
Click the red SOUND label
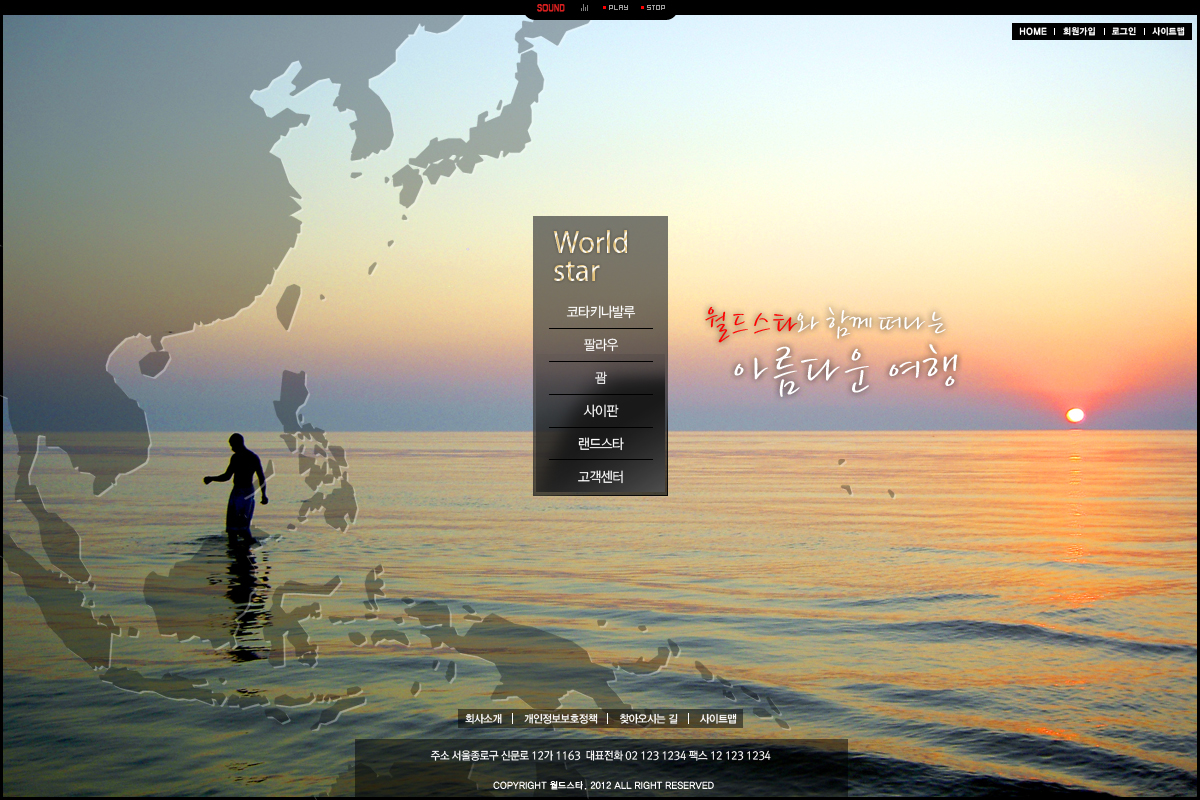[x=550, y=8]
